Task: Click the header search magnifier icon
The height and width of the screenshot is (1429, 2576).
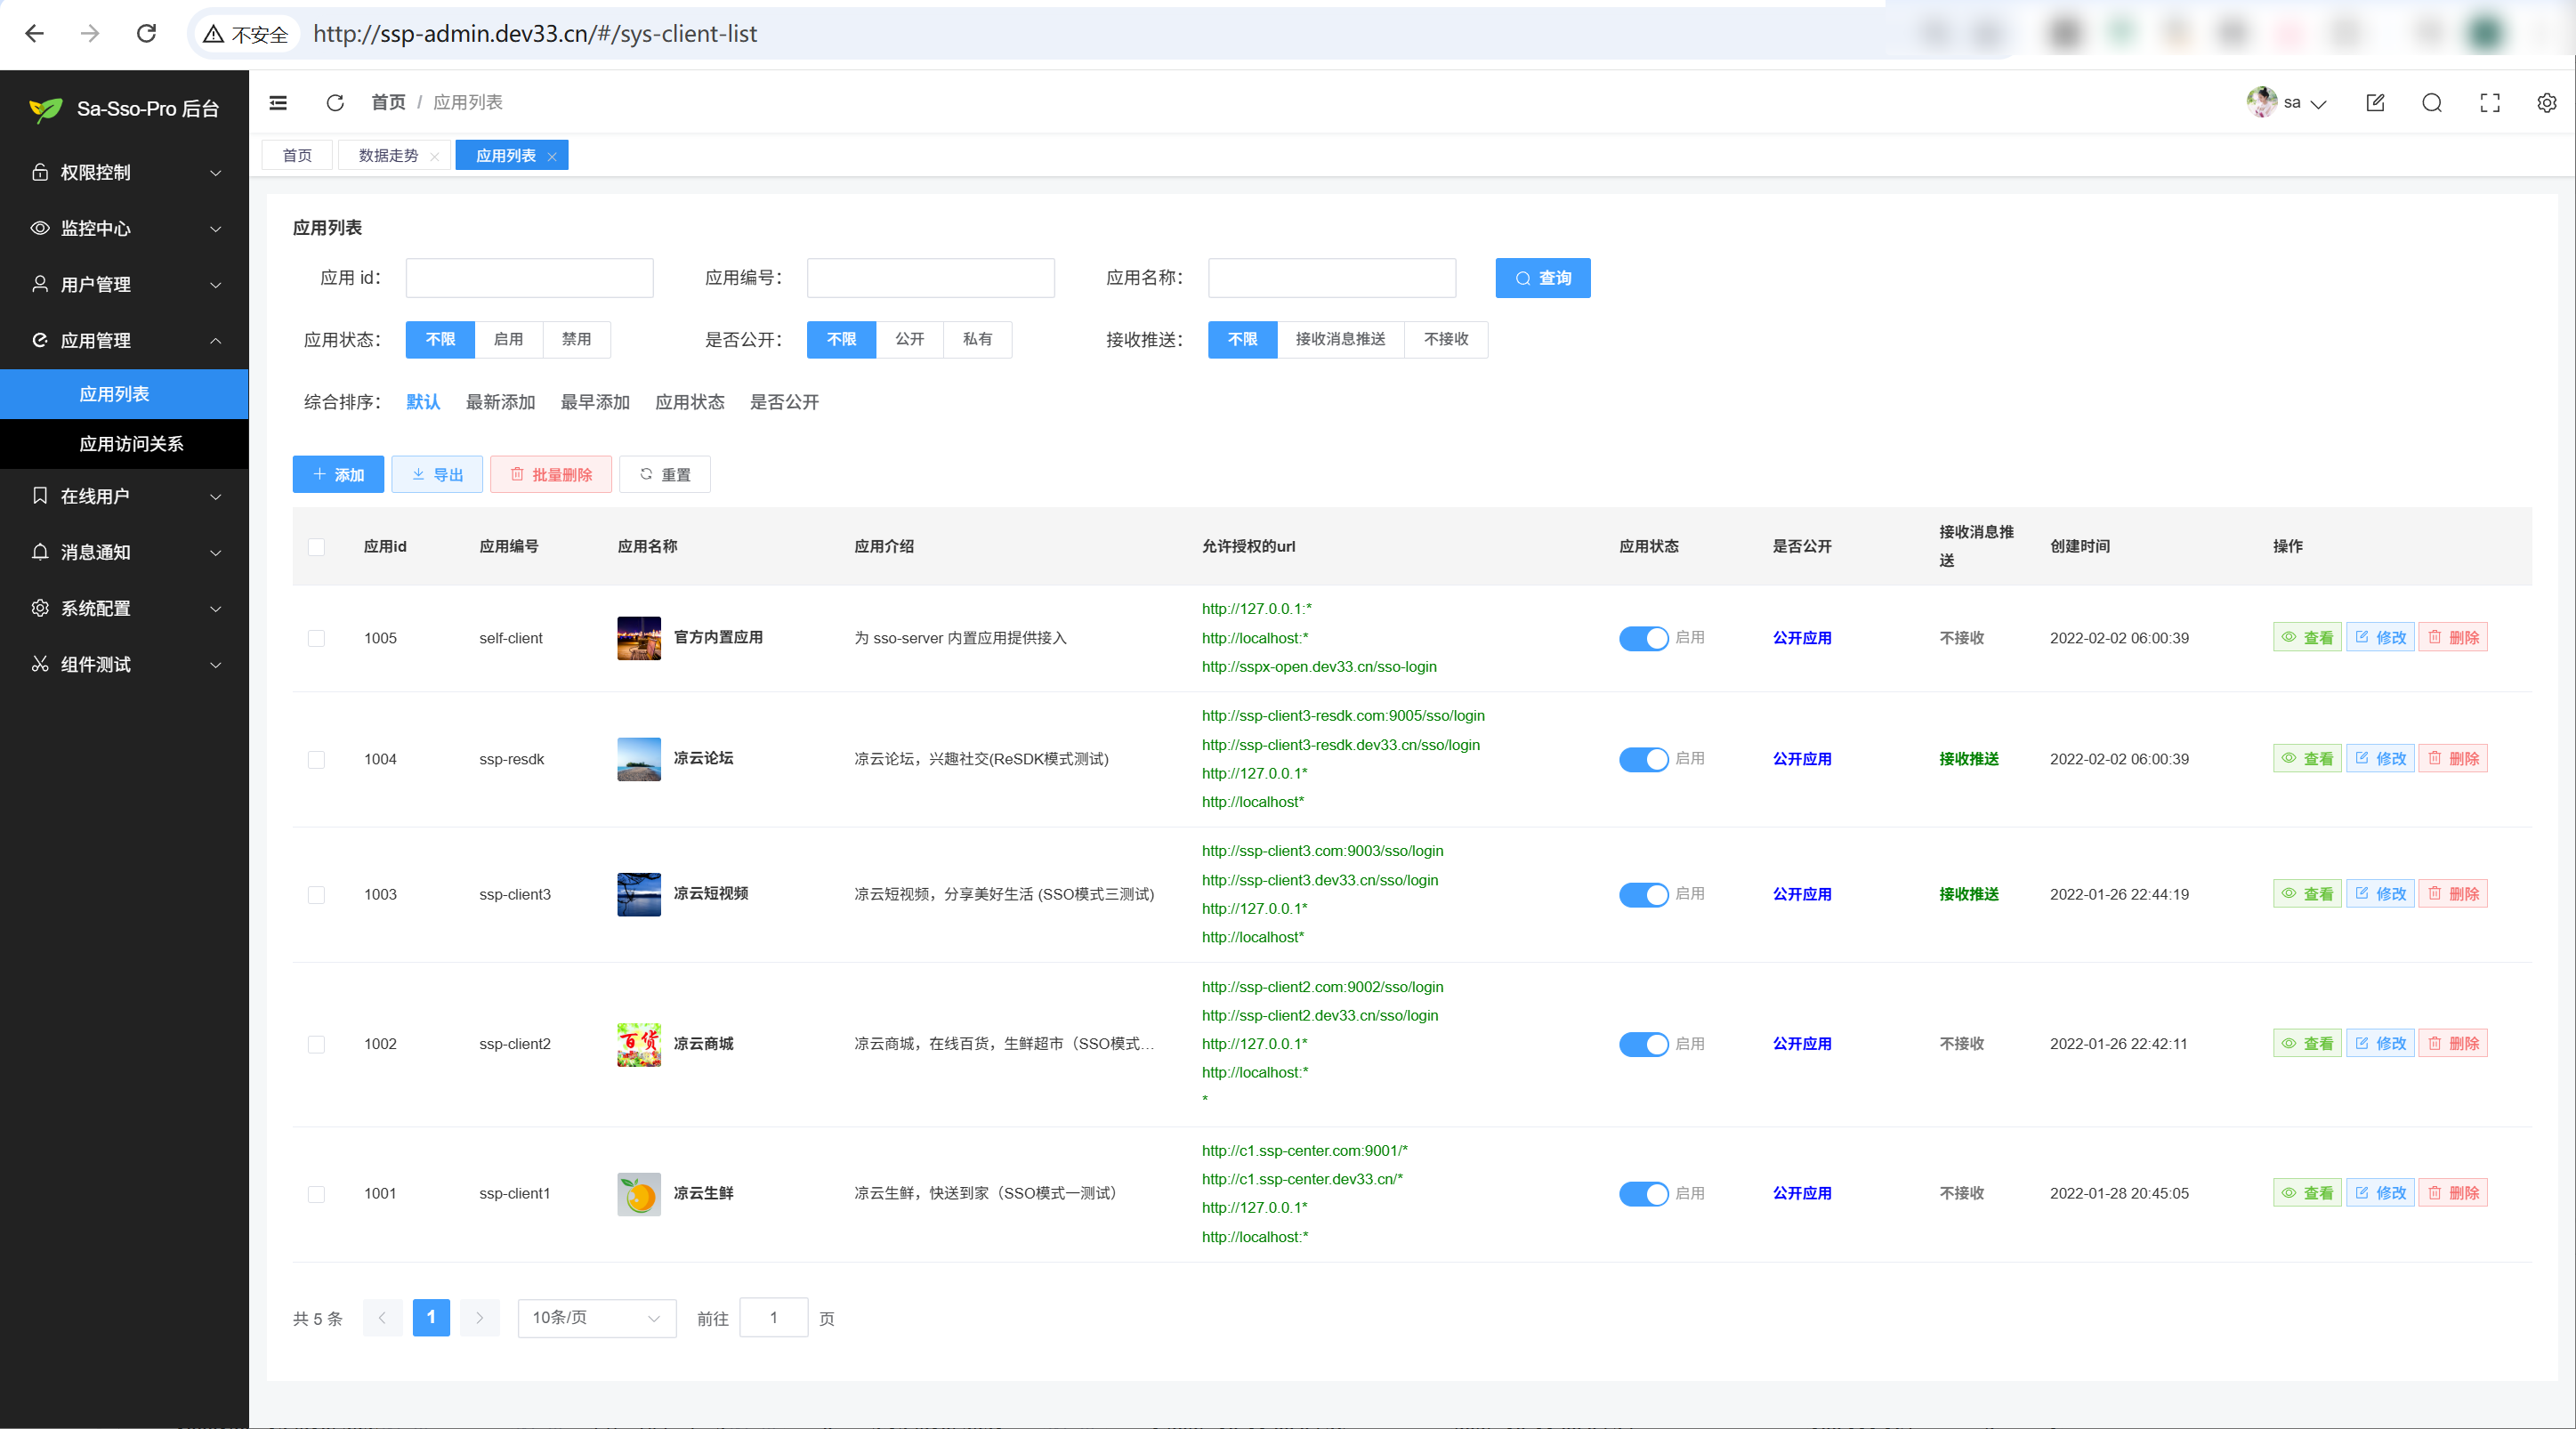Action: click(x=2432, y=102)
